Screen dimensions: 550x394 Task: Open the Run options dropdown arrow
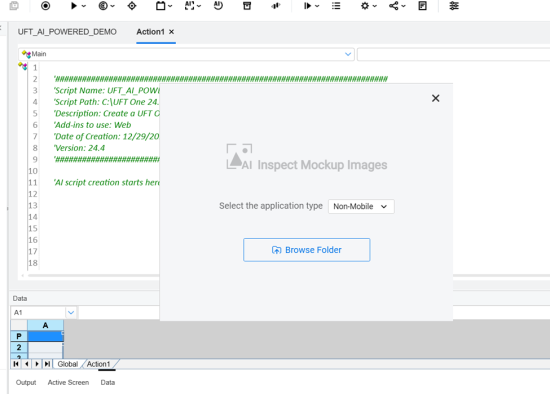point(83,6)
